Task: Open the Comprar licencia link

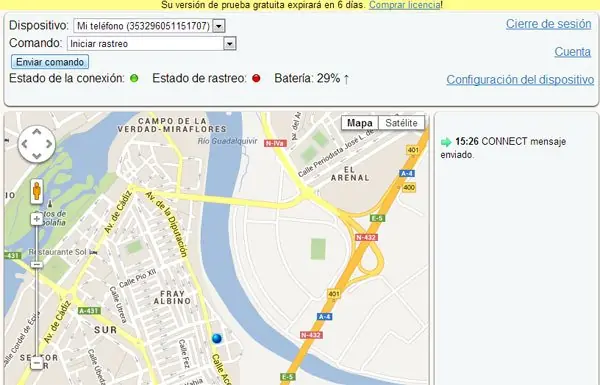Action: click(404, 5)
